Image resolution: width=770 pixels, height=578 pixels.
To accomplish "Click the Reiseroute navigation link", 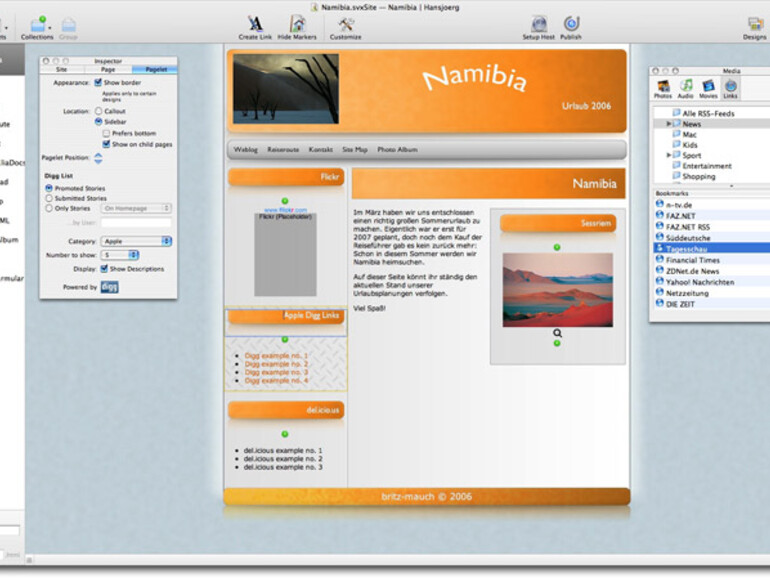I will click(283, 149).
